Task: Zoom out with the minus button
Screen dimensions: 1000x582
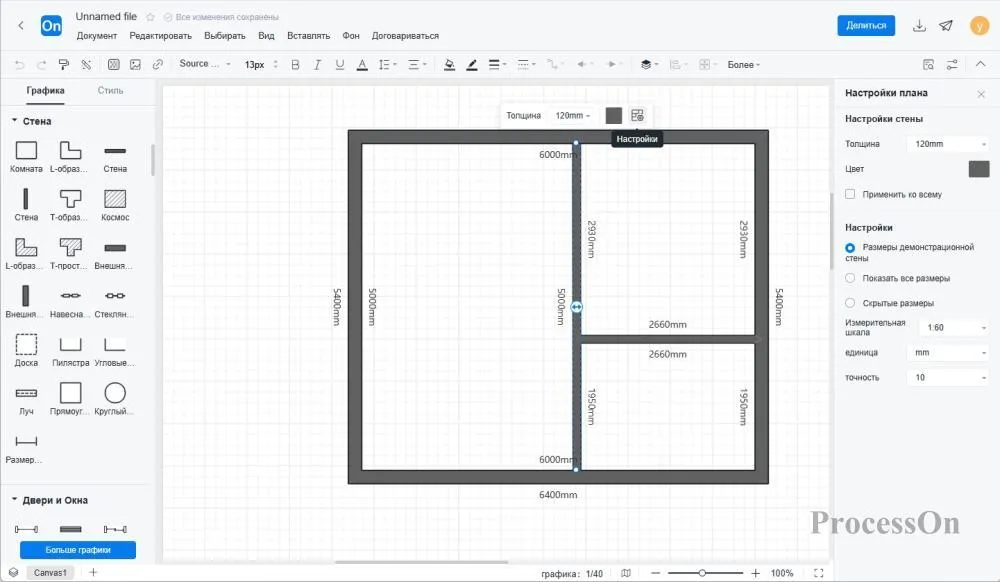Action: (x=655, y=573)
